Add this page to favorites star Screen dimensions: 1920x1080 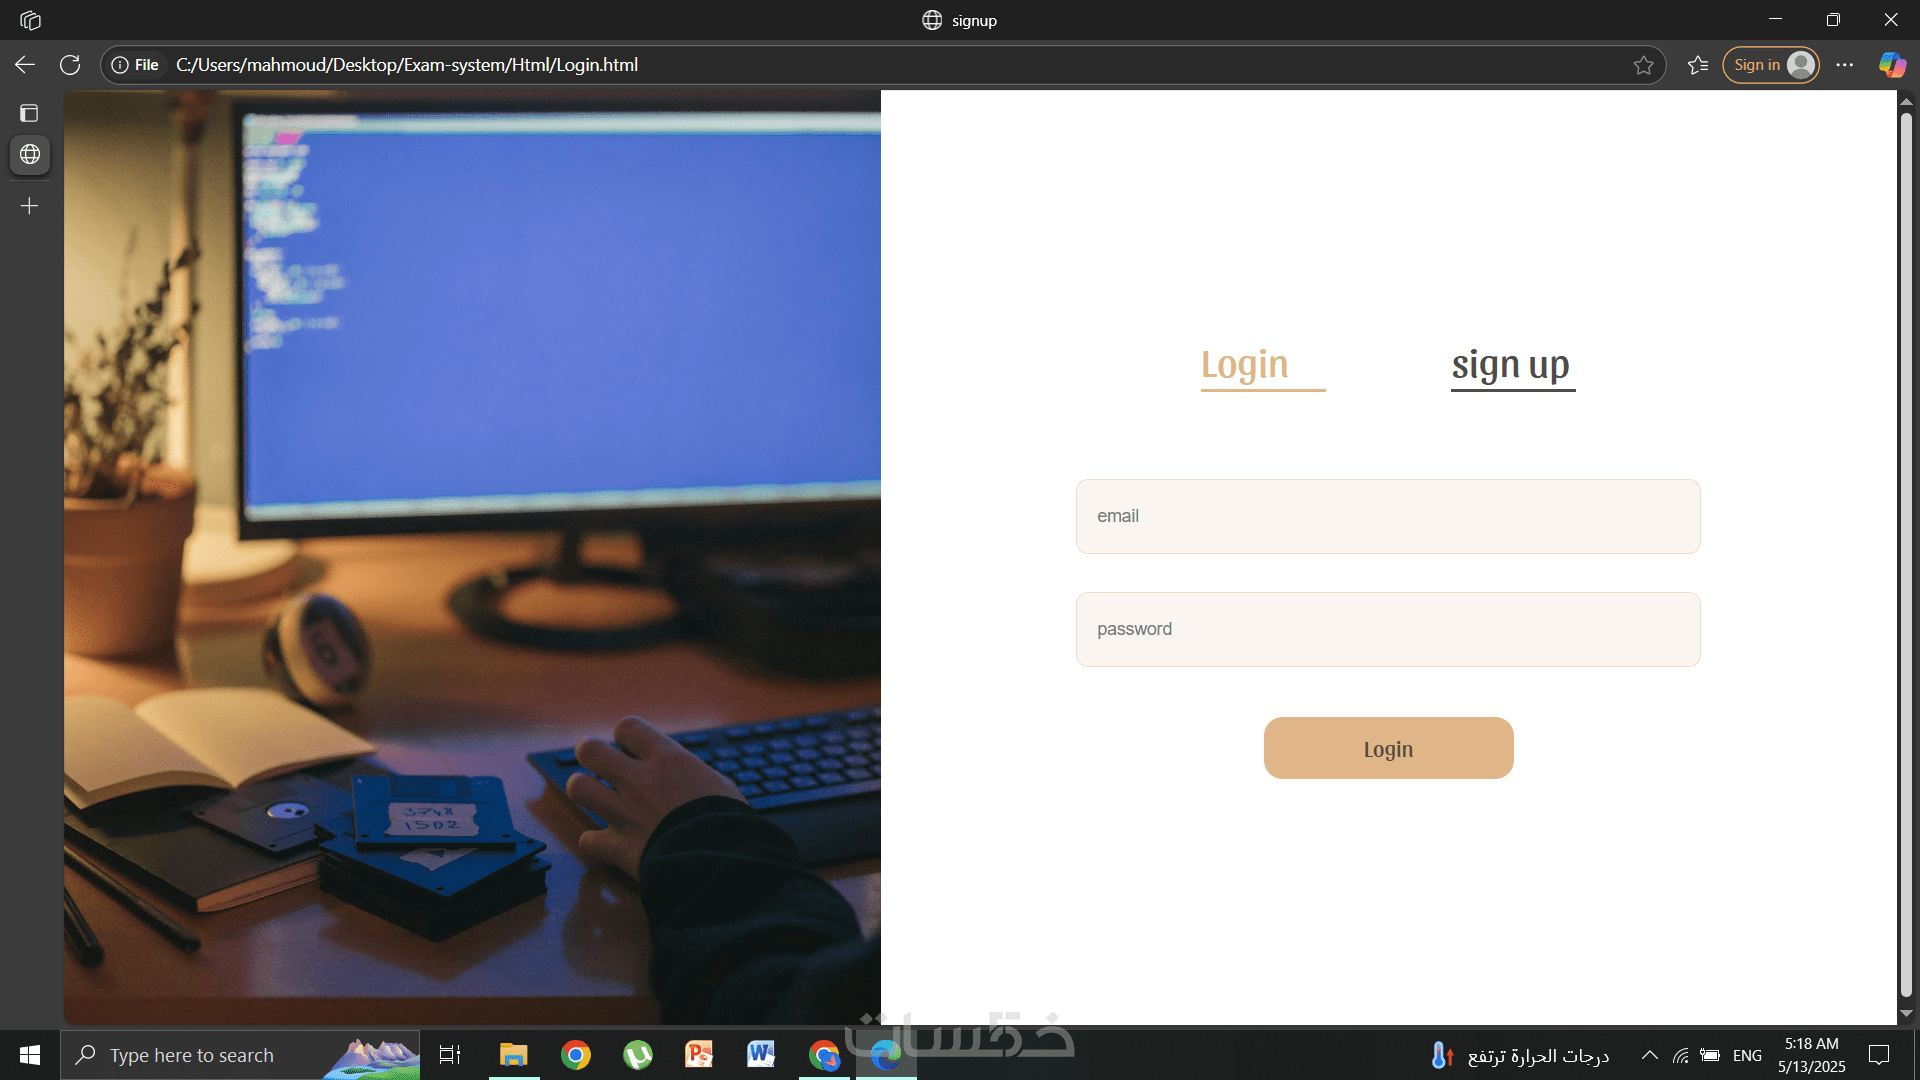click(x=1643, y=65)
